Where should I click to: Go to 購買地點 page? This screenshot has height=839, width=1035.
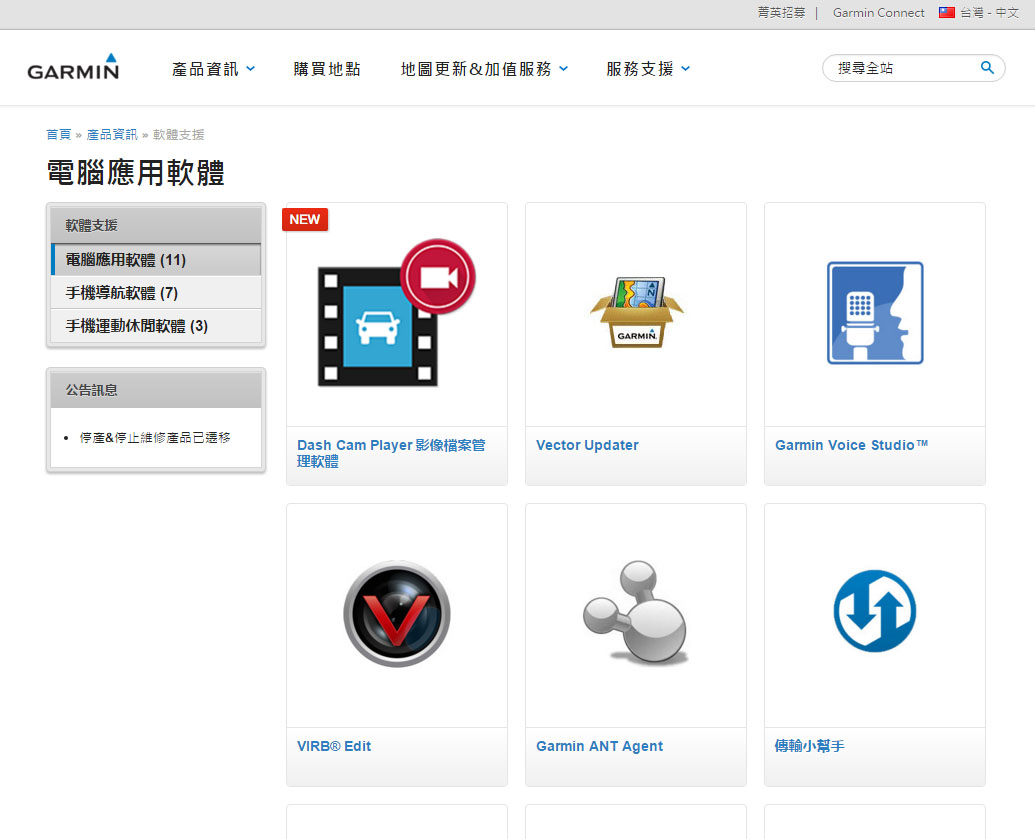coord(327,69)
